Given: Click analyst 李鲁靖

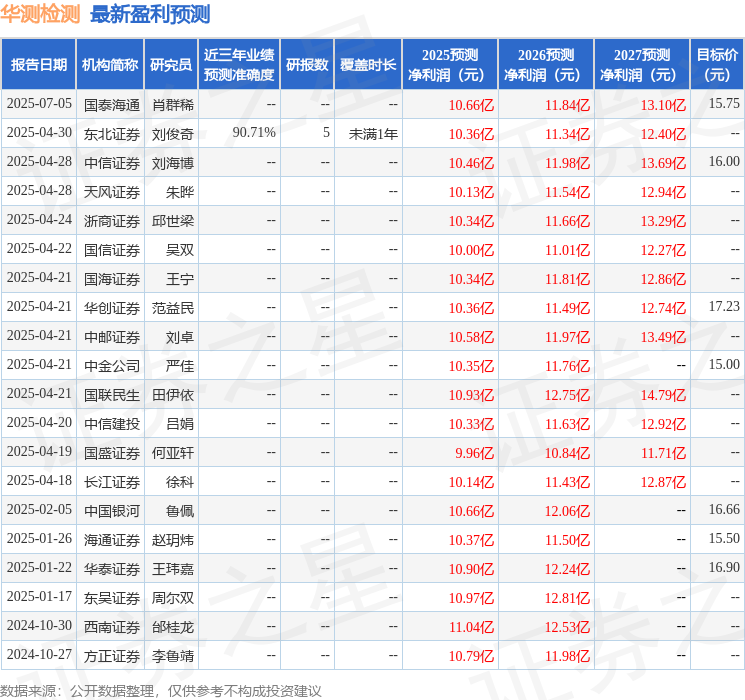Looking at the screenshot, I should [x=172, y=656].
